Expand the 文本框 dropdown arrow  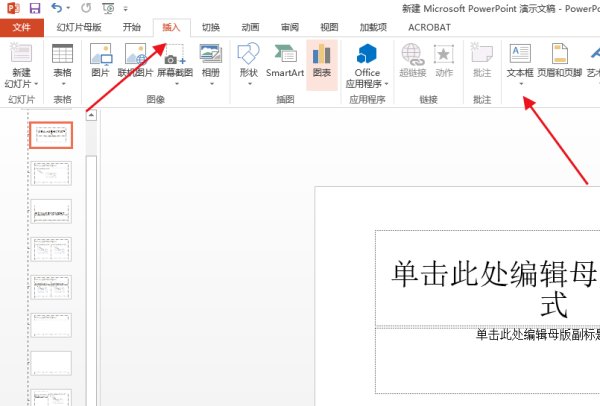521,83
